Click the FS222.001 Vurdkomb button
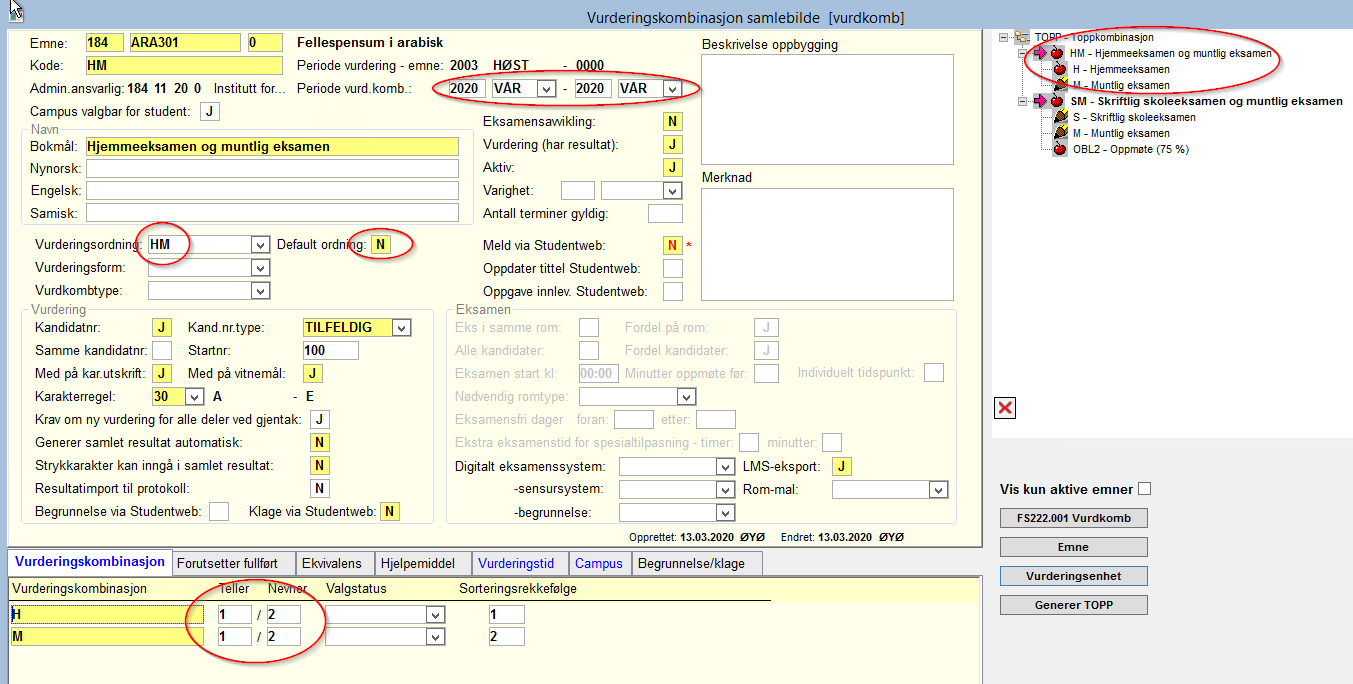Viewport: 1353px width, 684px height. tap(1073, 518)
